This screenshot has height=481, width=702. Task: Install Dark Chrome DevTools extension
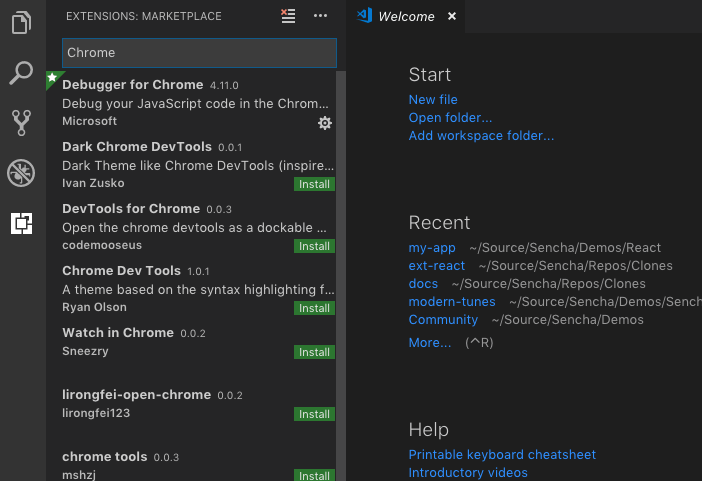tap(314, 184)
